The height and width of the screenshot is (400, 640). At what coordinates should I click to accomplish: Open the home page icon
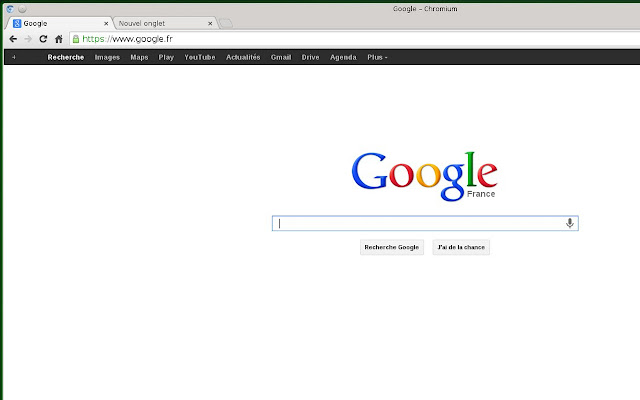click(x=59, y=39)
